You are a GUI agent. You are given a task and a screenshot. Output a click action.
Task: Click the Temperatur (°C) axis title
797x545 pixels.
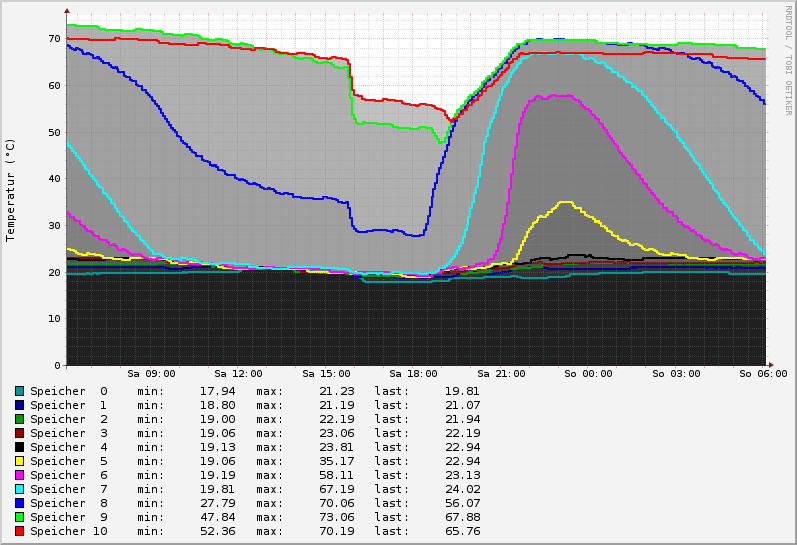[x=11, y=190]
